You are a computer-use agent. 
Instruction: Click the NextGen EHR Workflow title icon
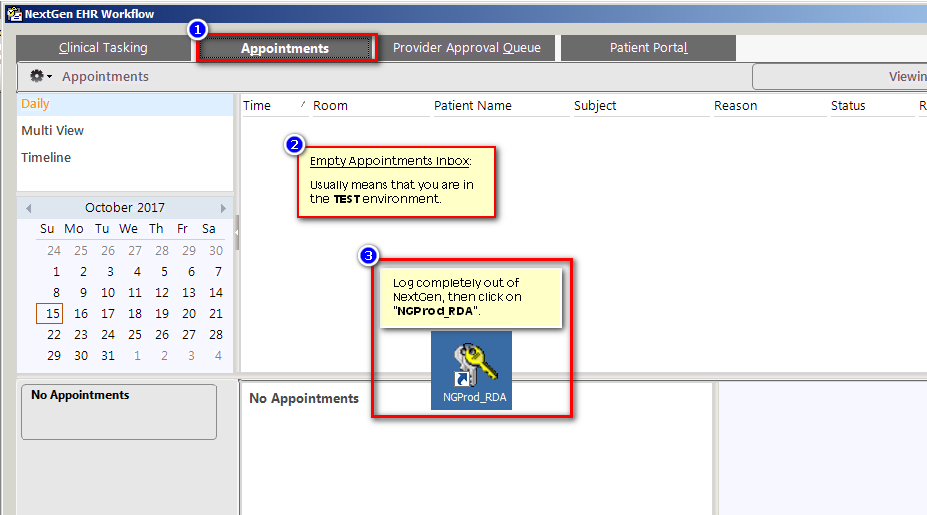14,14
